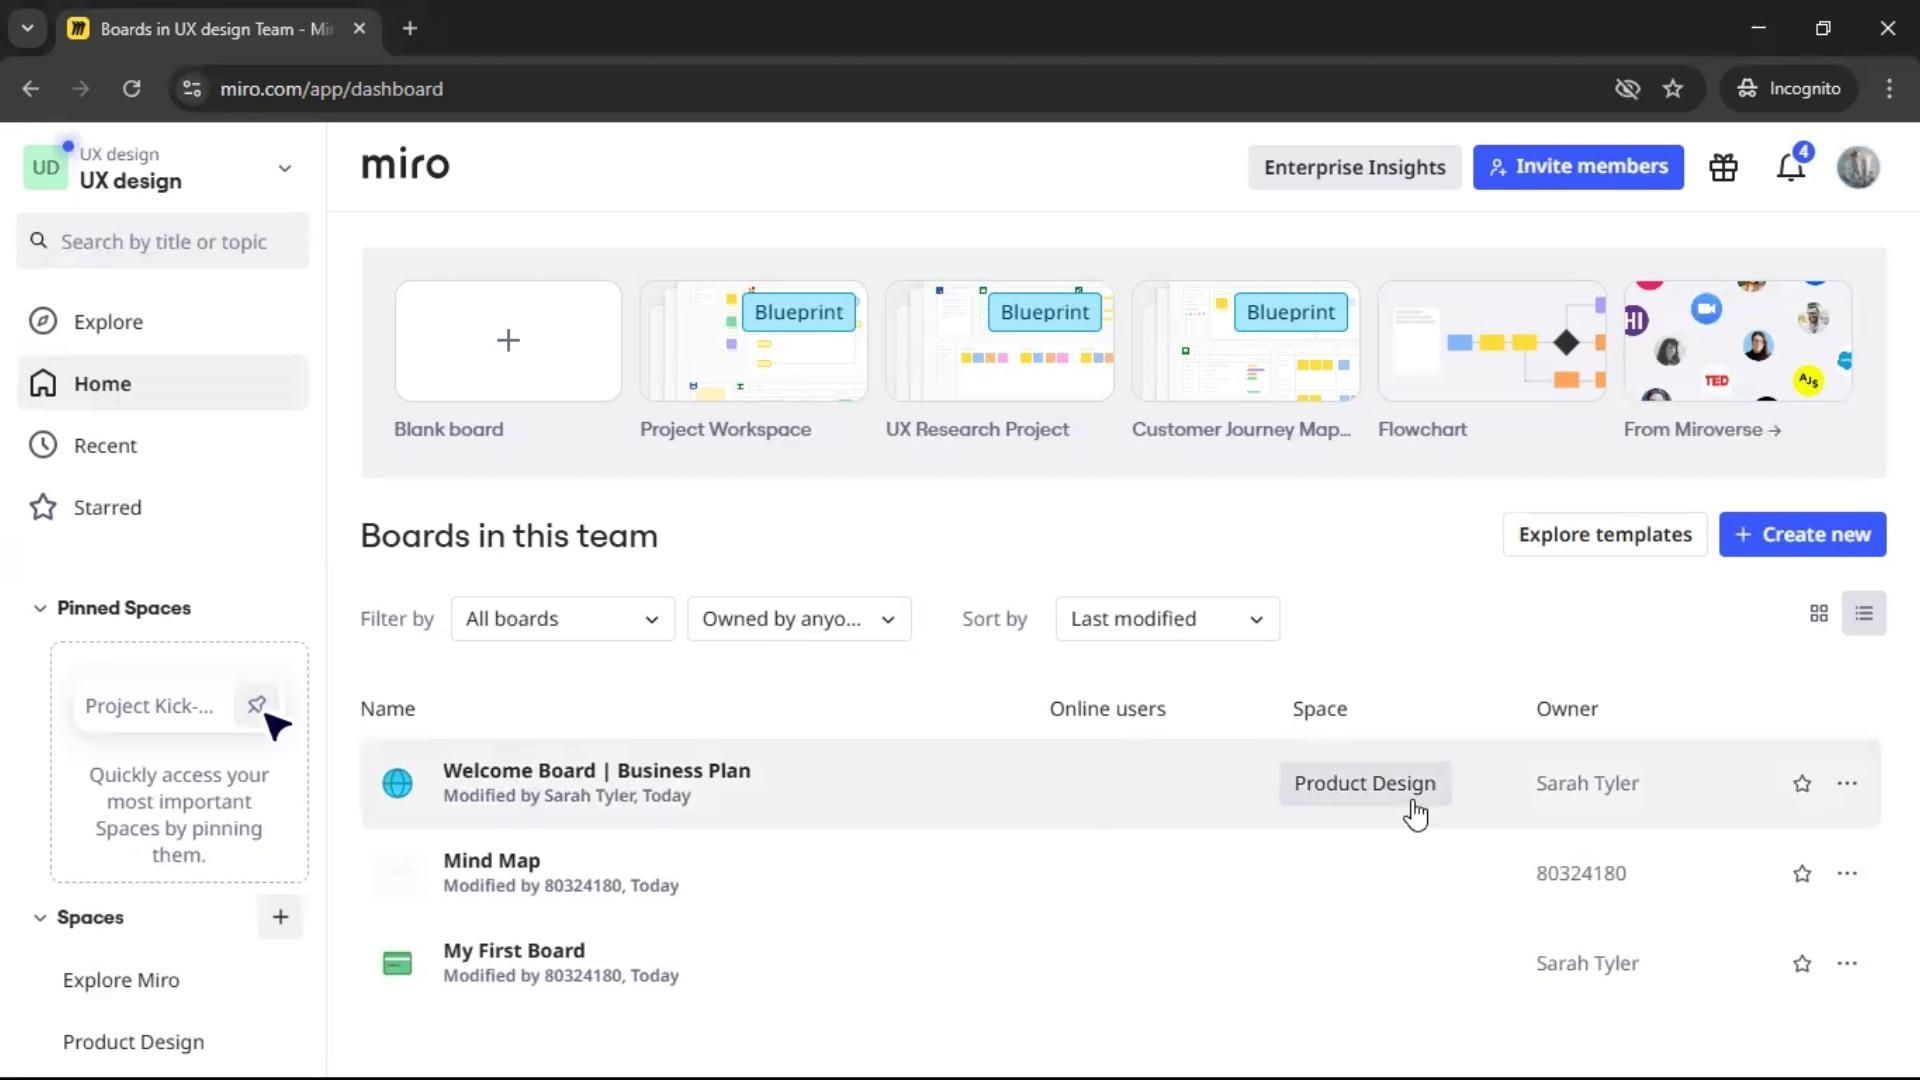The width and height of the screenshot is (1920, 1080).
Task: Open Product Design space in sidebar
Action: pos(133,1043)
